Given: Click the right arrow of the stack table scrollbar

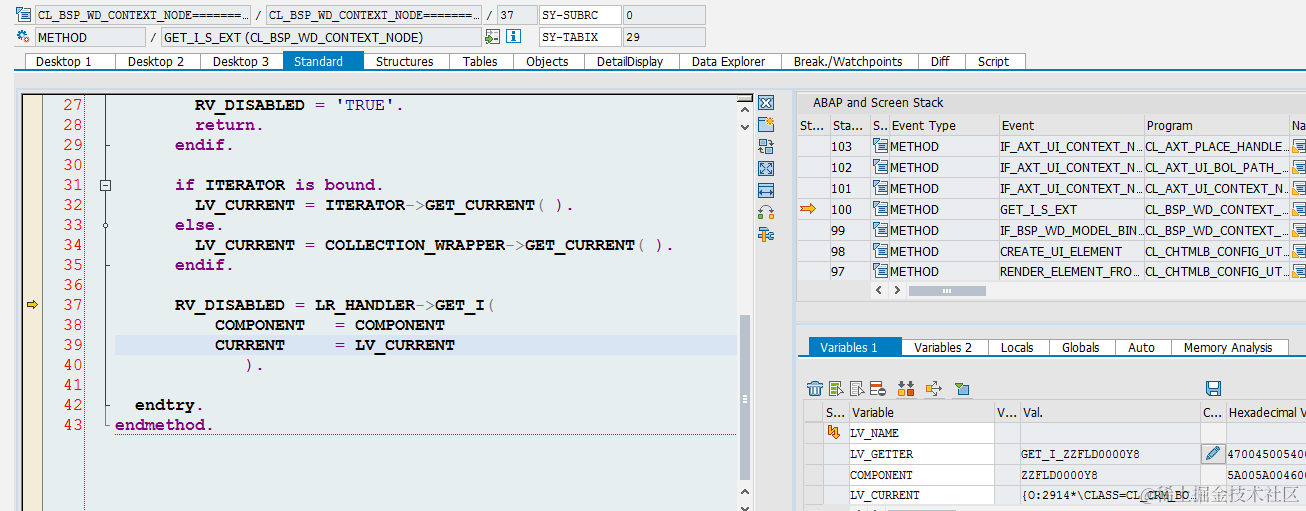Looking at the screenshot, I should 896,290.
